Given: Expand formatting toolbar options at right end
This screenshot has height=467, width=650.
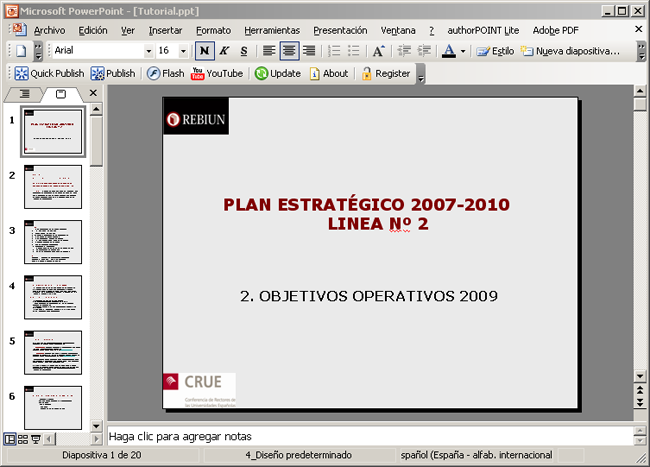Looking at the screenshot, I should tap(641, 51).
